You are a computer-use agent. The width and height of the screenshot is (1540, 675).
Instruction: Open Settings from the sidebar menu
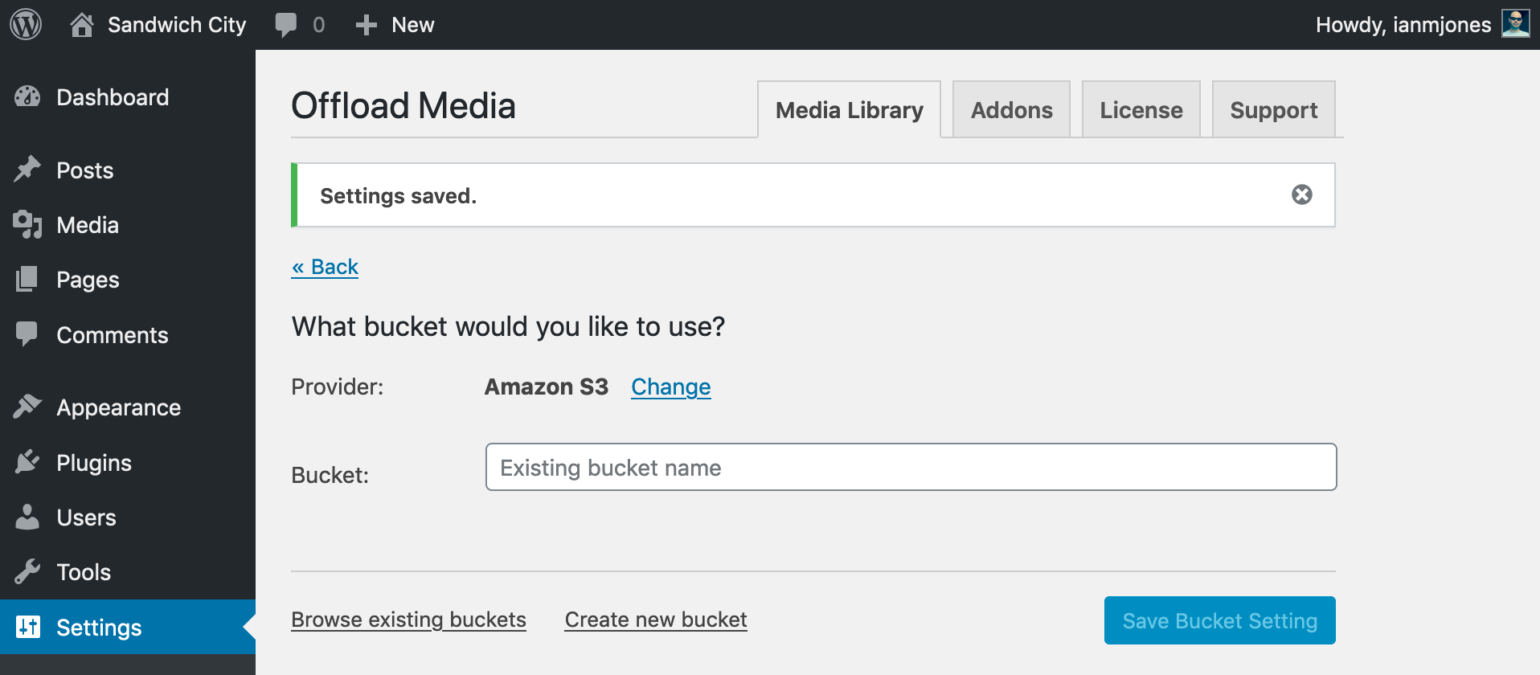point(98,627)
